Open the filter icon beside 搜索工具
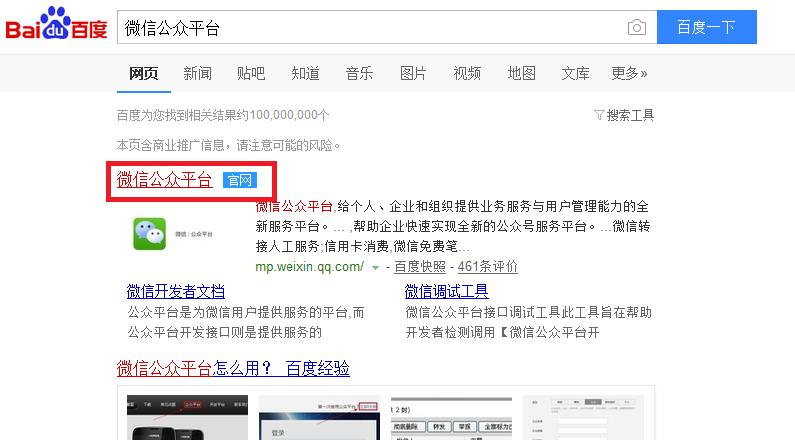Image resolution: width=795 pixels, height=440 pixels. 599,116
